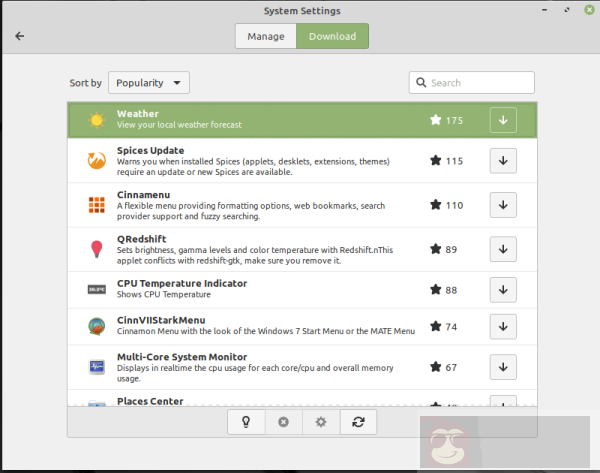Click the Spices Update applet icon
The height and width of the screenshot is (473, 600).
point(97,160)
